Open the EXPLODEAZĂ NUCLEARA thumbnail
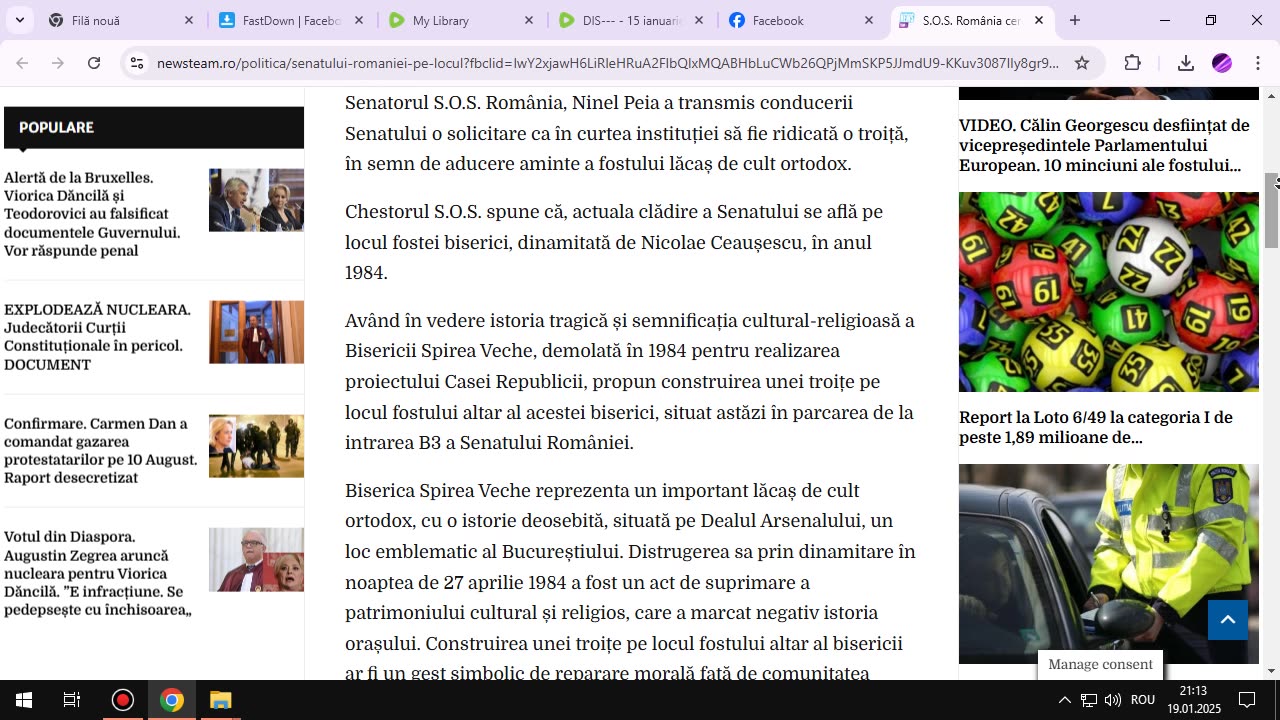 coord(256,332)
